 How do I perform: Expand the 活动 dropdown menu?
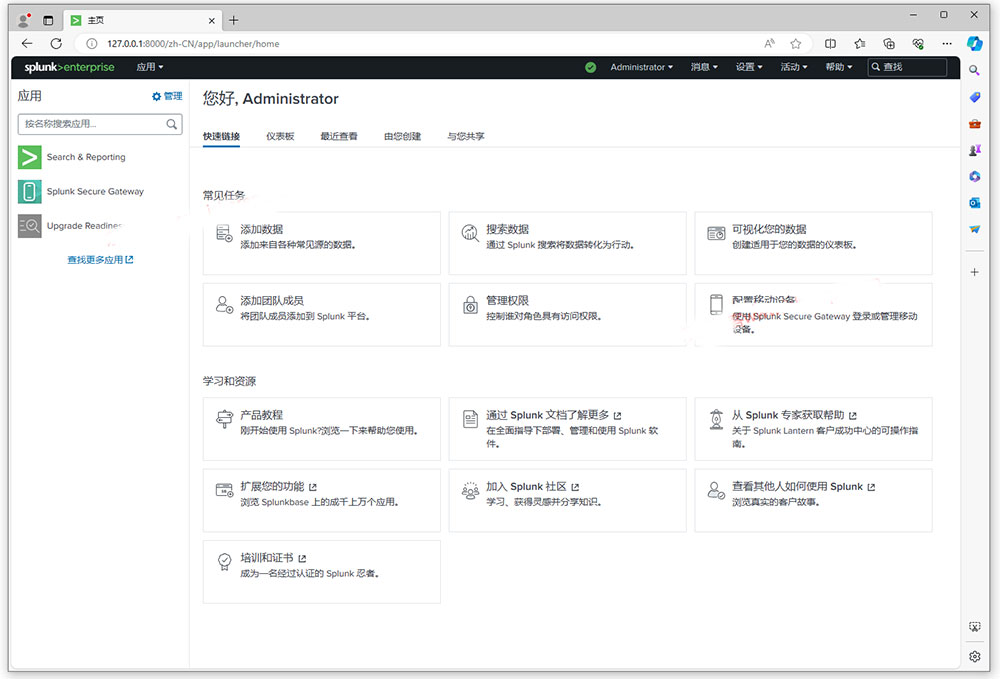pyautogui.click(x=794, y=67)
